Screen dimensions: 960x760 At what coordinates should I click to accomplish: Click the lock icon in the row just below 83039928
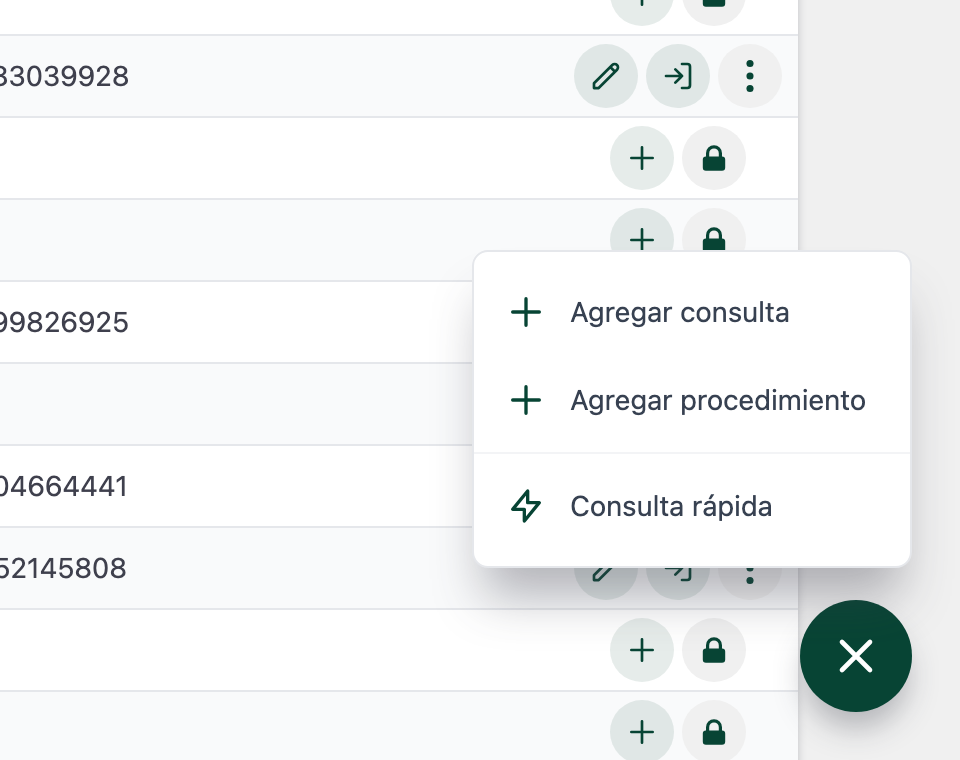click(714, 159)
